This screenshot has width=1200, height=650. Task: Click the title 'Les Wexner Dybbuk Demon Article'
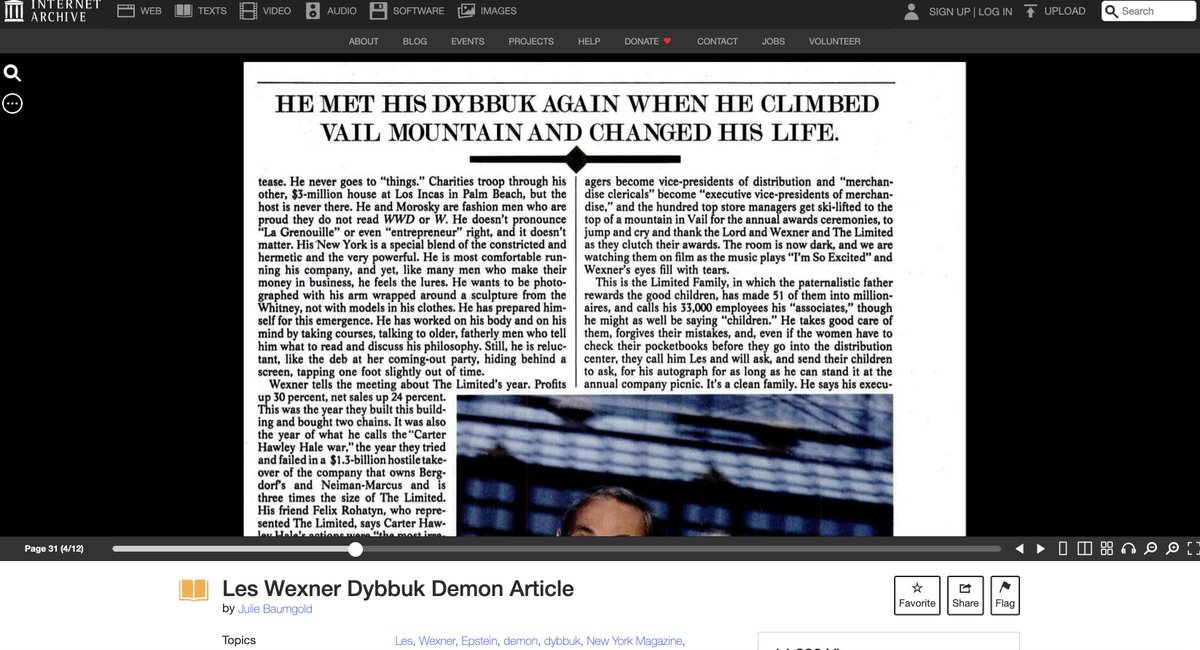(x=398, y=588)
